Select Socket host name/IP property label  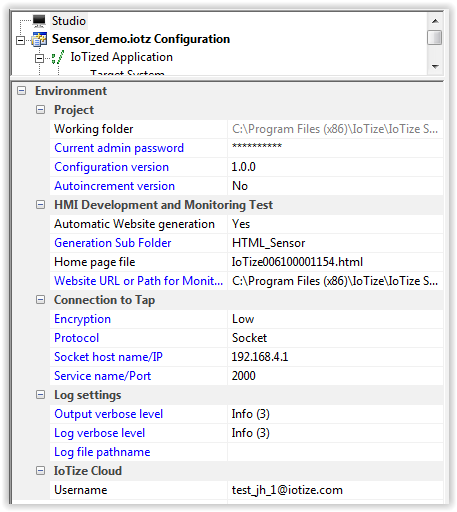(108, 357)
